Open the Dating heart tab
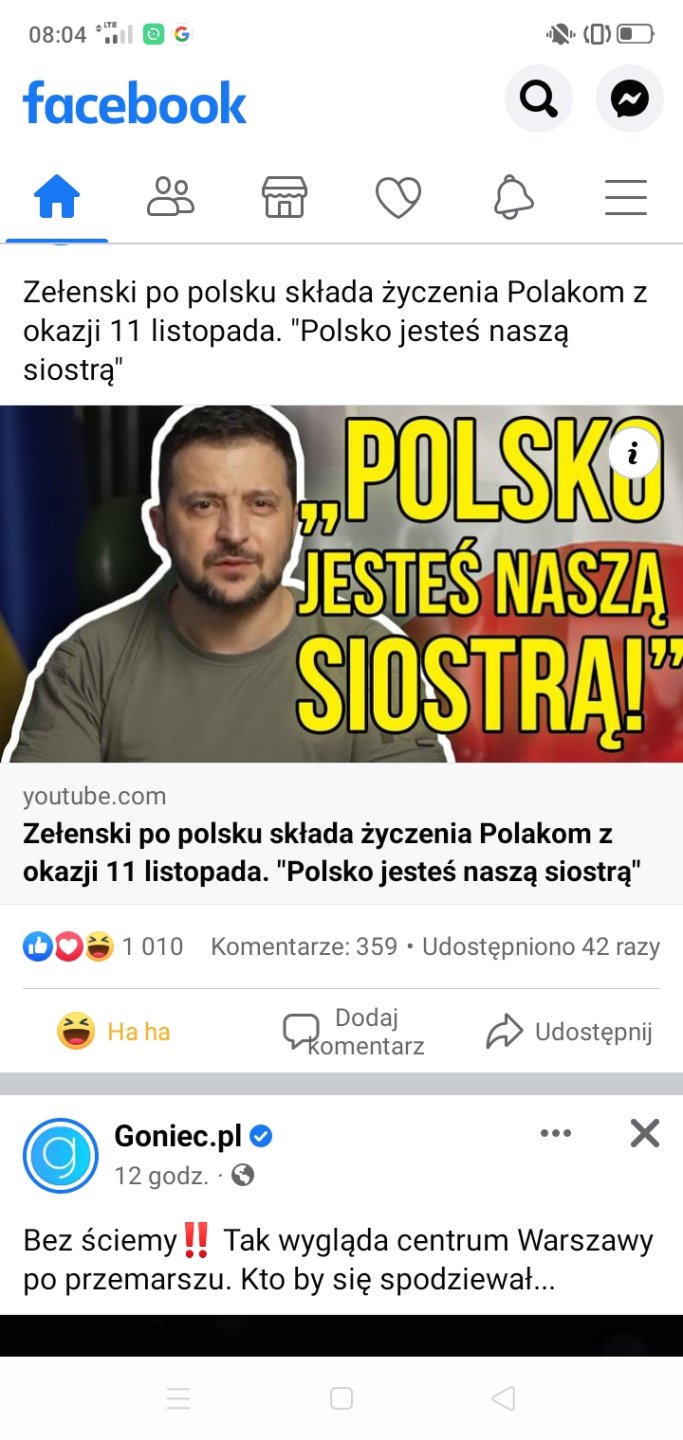 pos(398,197)
